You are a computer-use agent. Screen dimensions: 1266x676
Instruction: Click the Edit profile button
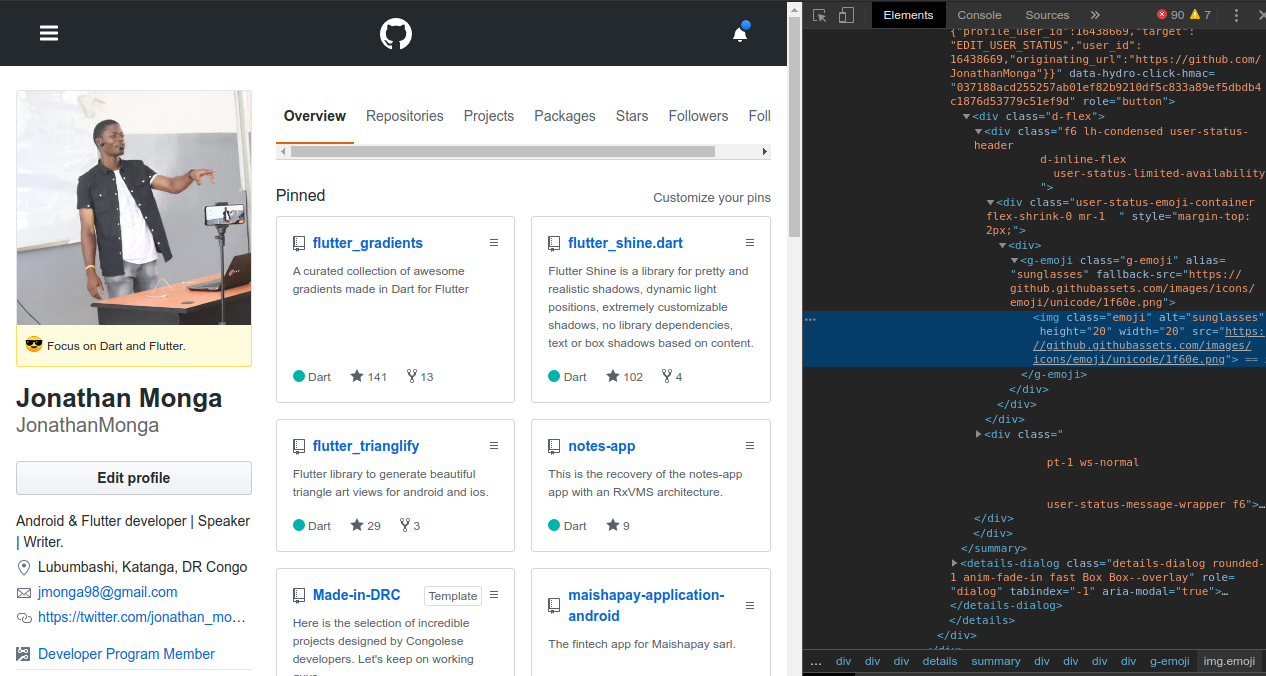tap(134, 478)
